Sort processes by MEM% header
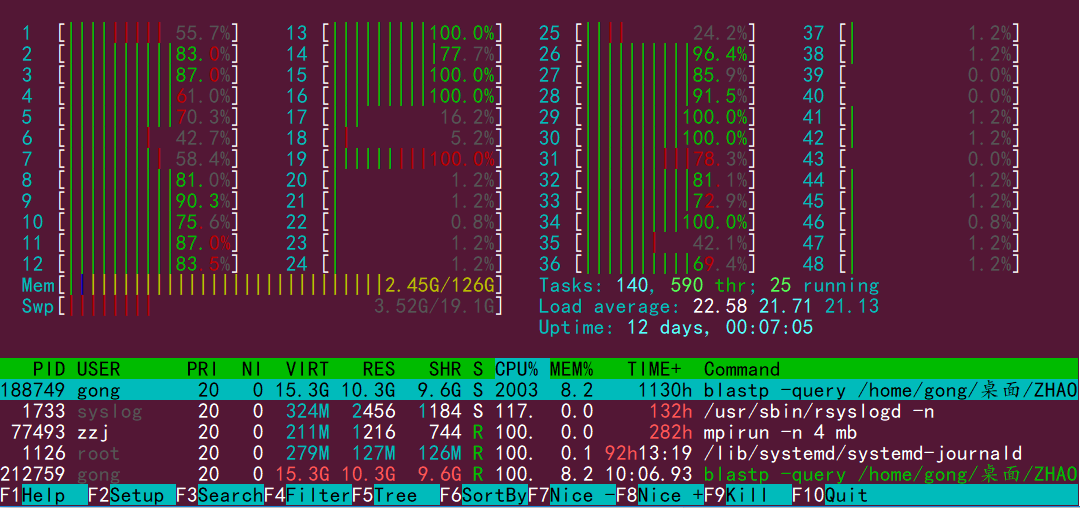 (x=572, y=369)
